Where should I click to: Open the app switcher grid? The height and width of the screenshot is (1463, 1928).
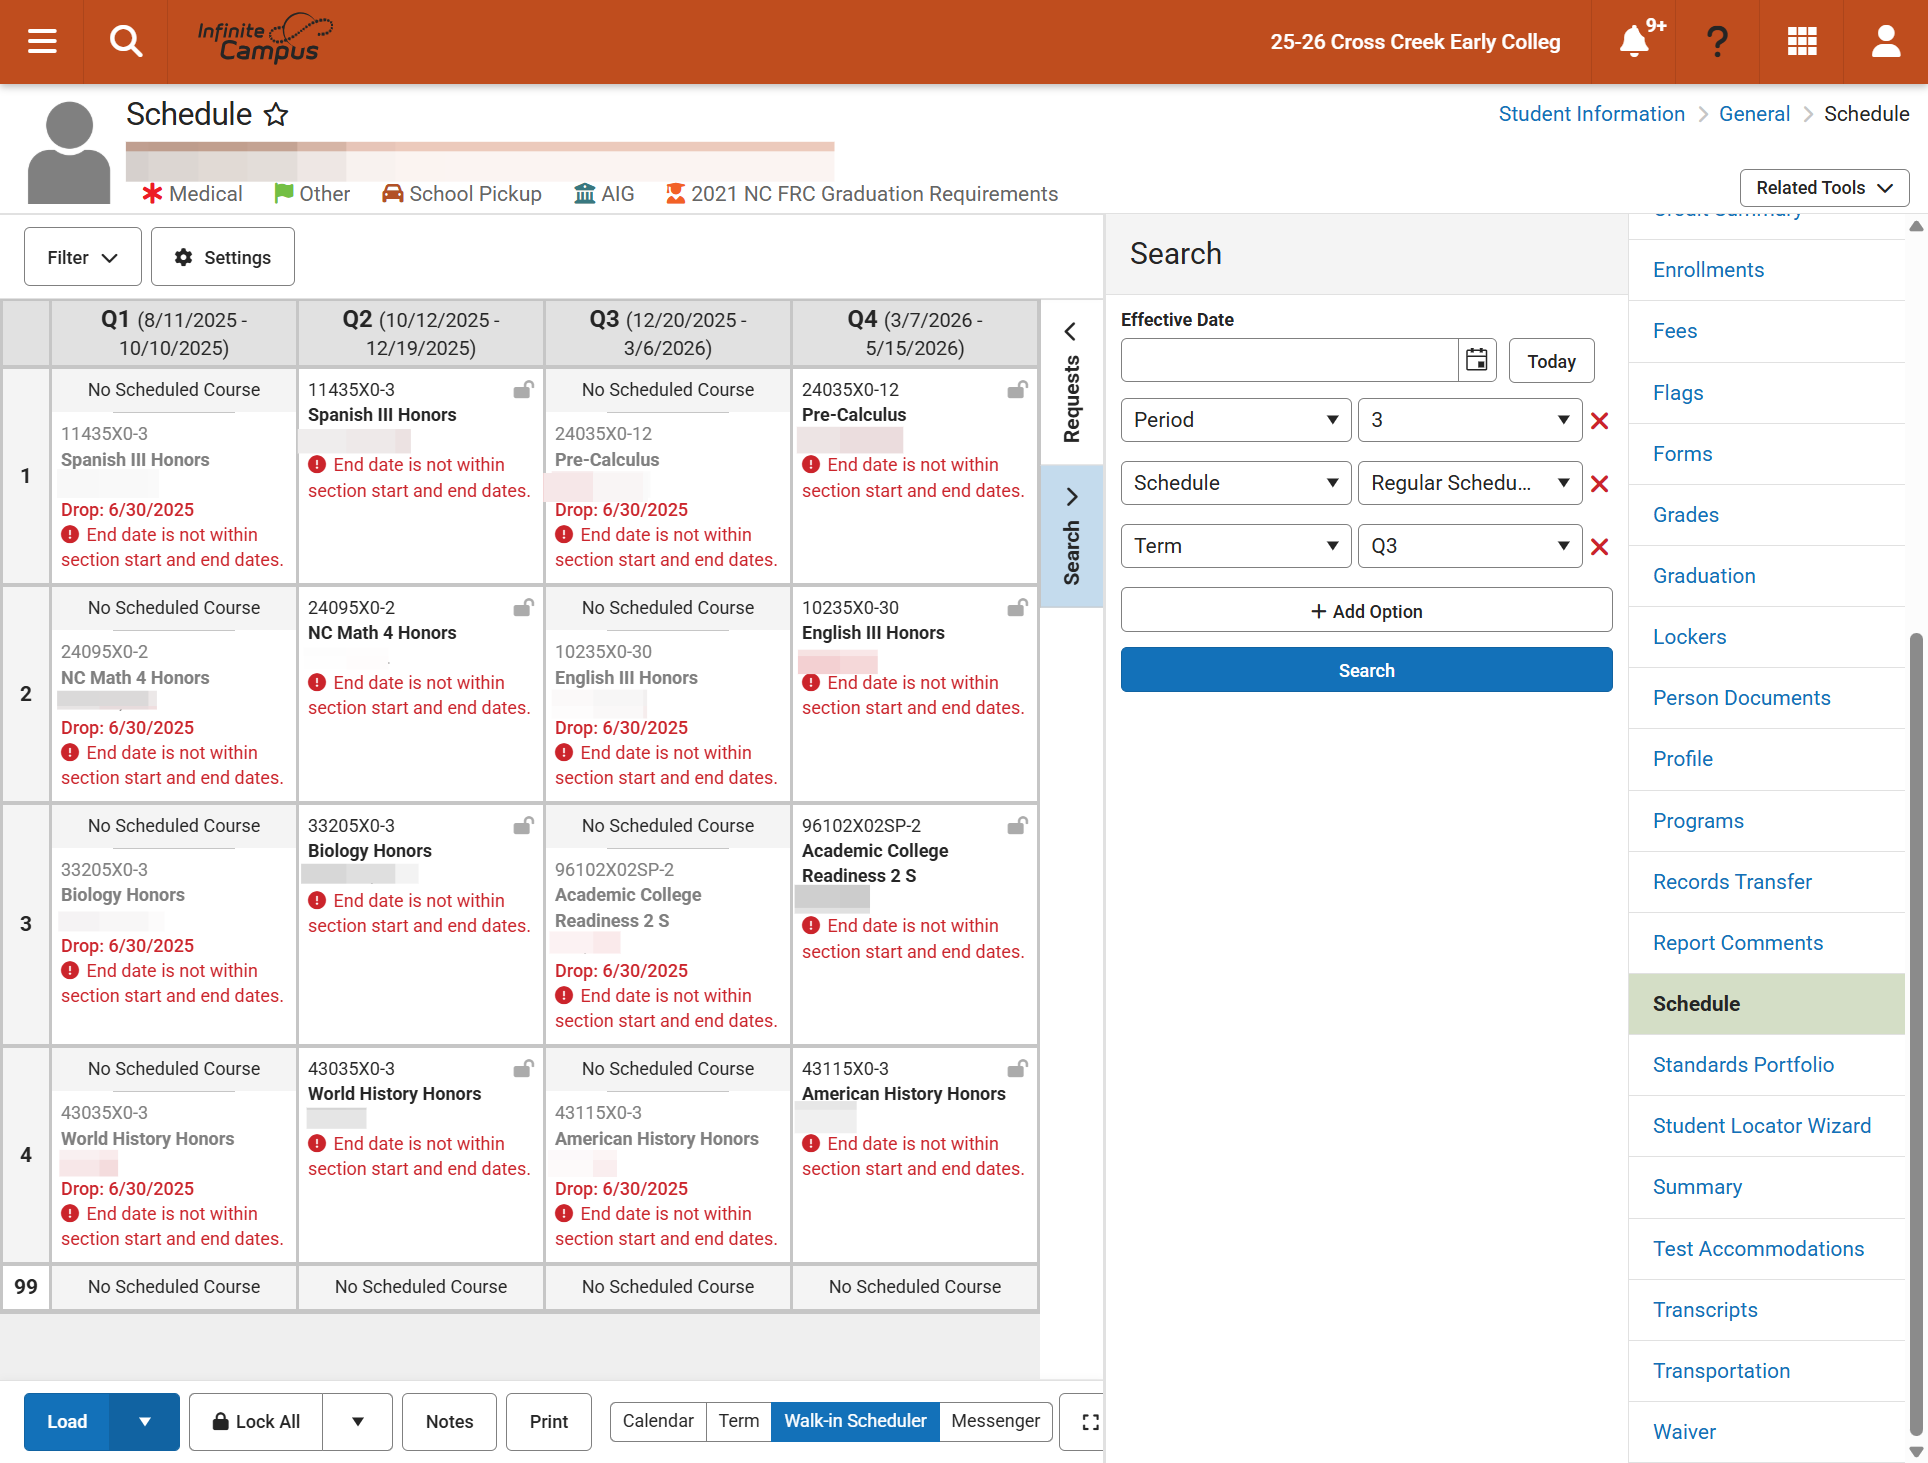(x=1802, y=41)
